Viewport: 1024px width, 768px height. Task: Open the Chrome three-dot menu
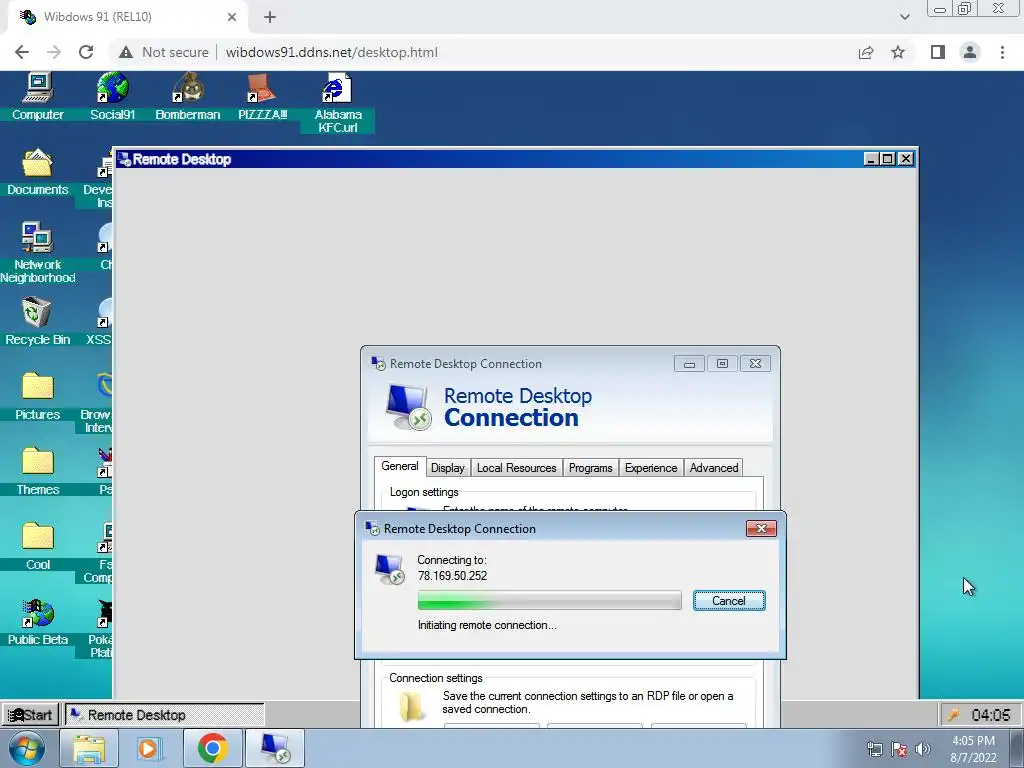point(1002,52)
